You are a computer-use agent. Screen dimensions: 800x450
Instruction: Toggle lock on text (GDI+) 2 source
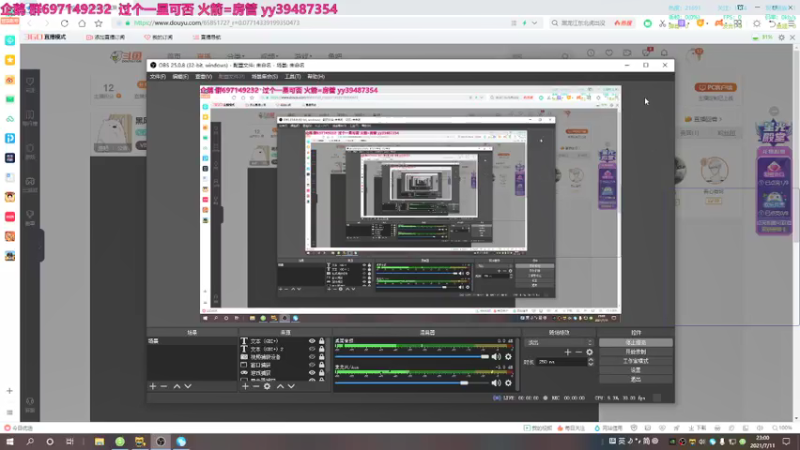[x=321, y=349]
